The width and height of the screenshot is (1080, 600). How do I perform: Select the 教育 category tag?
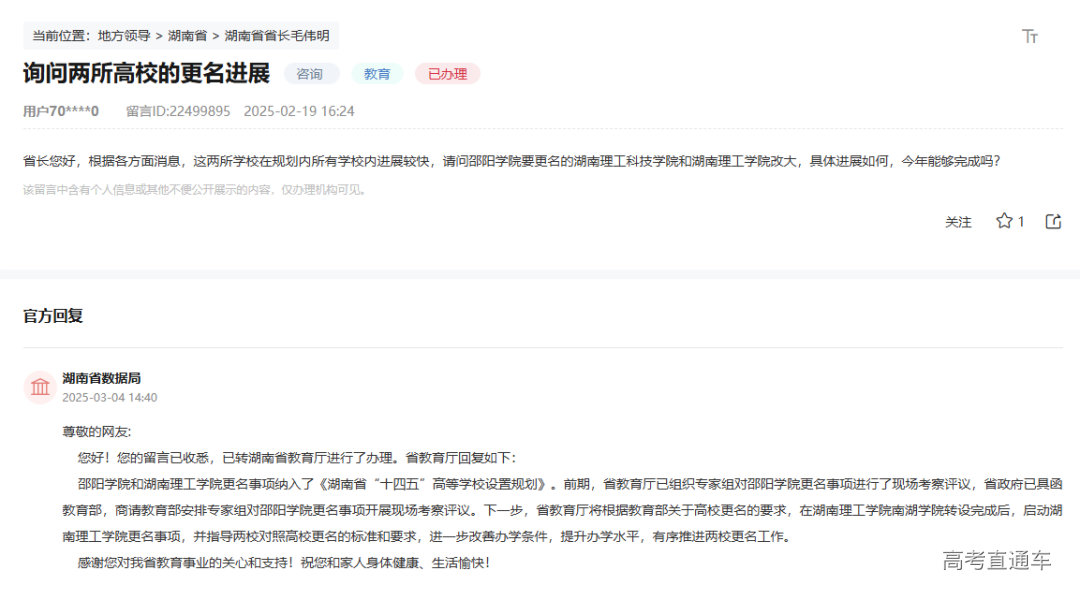tap(377, 73)
